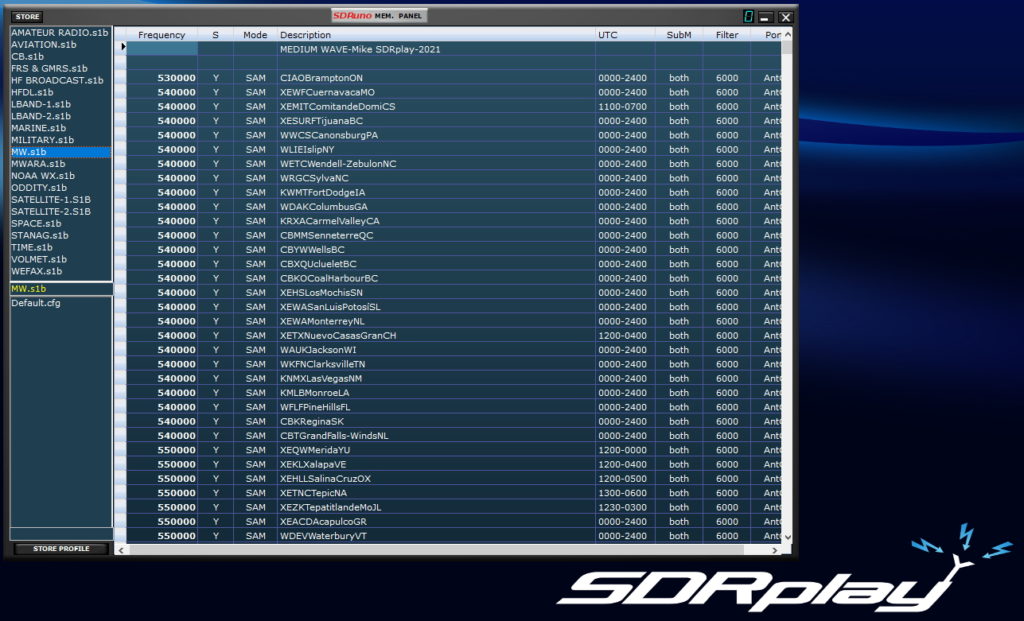Open AMATEUR RADIO.s1b bank
Screen dimensions: 1024x621
60,33
